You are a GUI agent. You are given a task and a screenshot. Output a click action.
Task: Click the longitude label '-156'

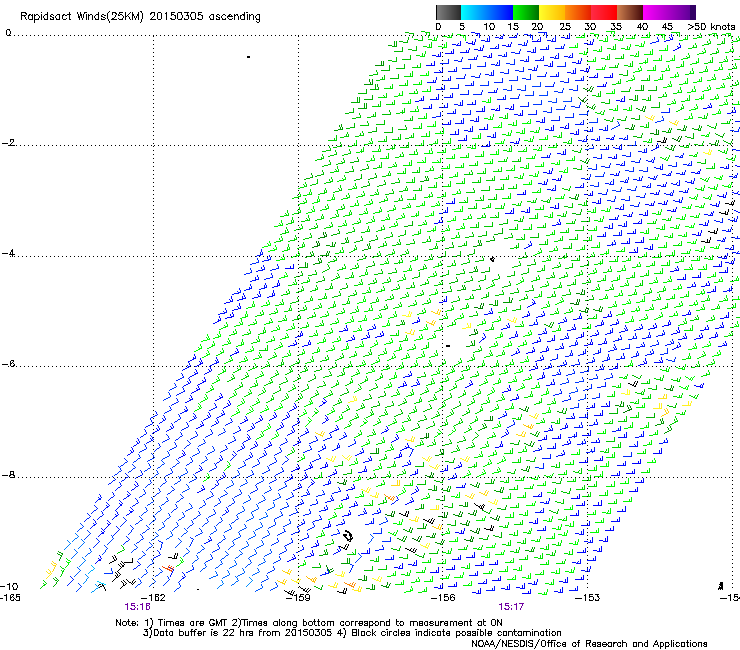click(443, 598)
